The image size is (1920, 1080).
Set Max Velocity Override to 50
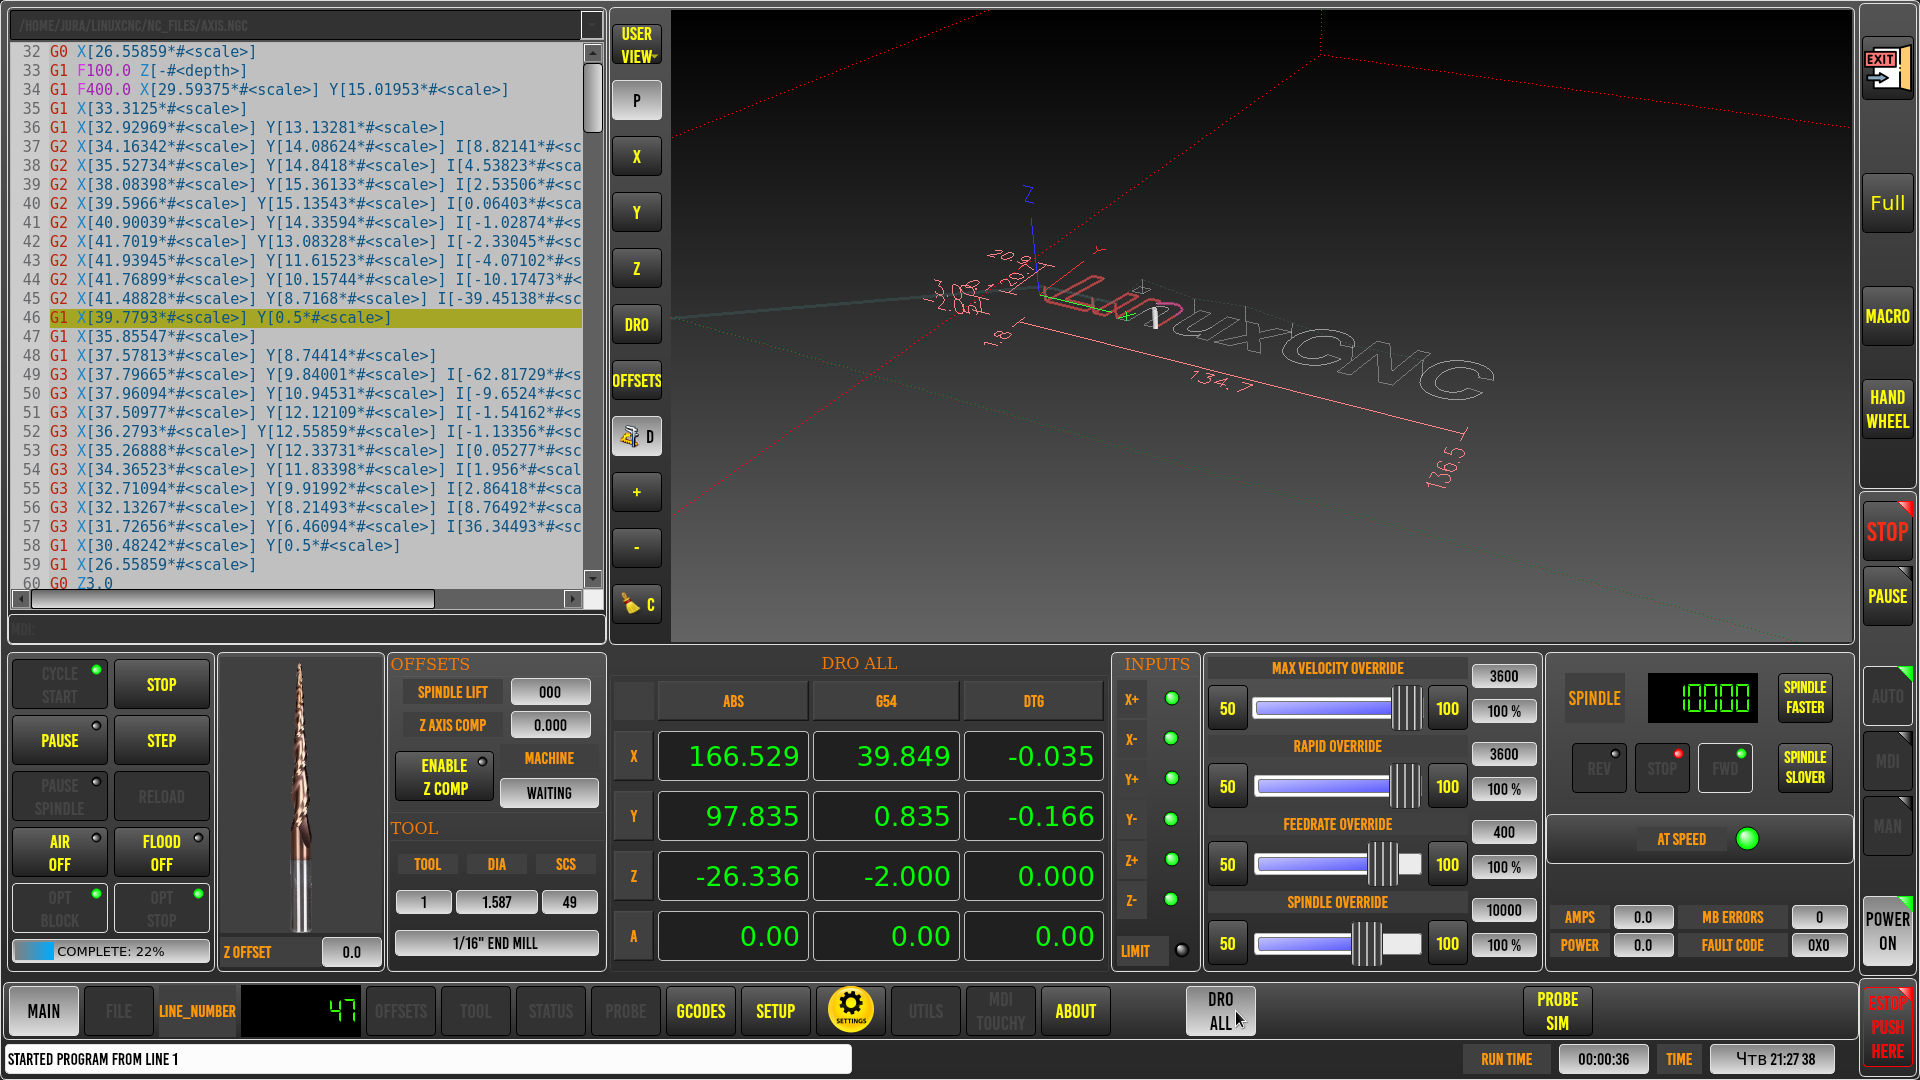pos(1227,708)
